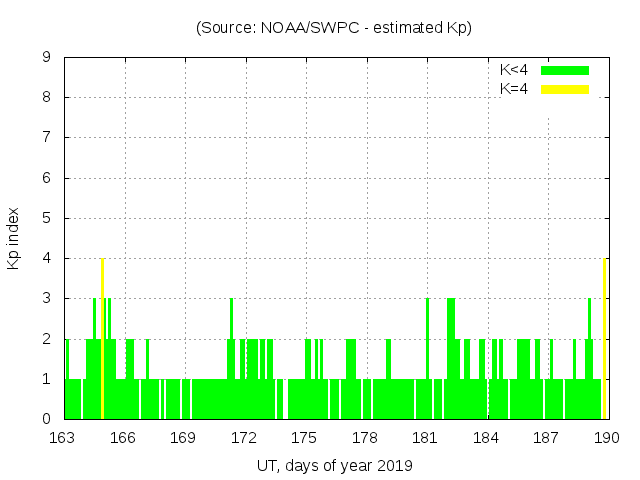Click x-axis tick label 163
Screen dimensions: 640x480
(x=63, y=437)
